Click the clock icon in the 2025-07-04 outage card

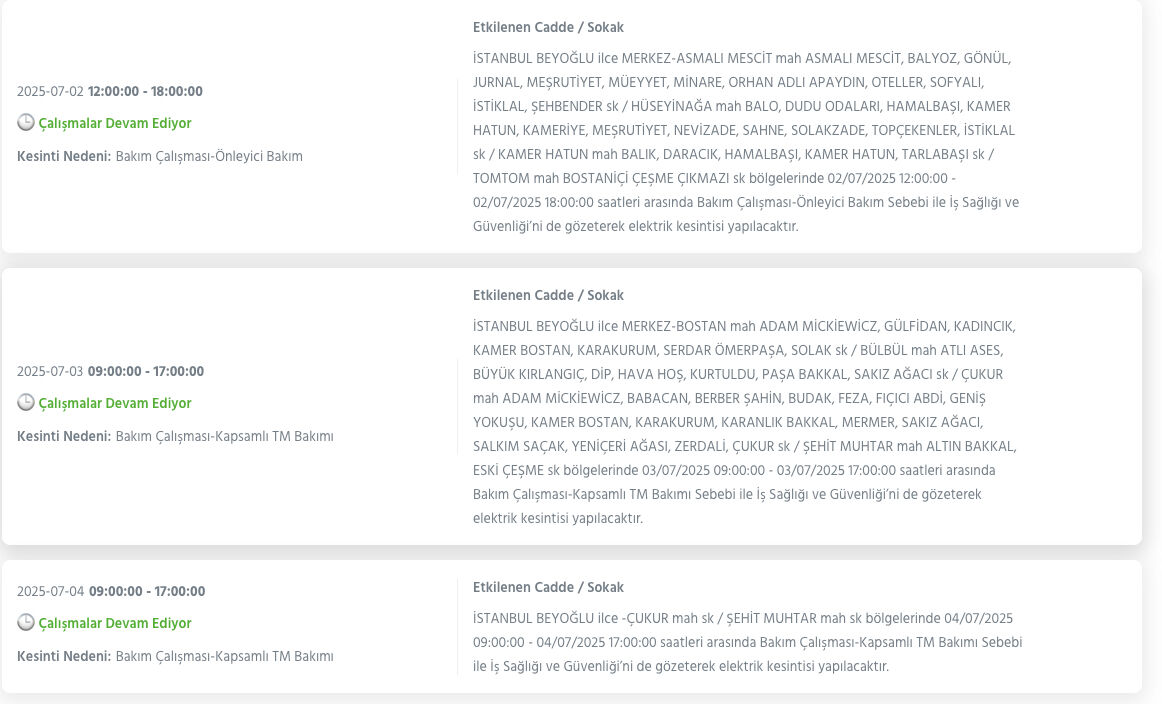click(26, 623)
